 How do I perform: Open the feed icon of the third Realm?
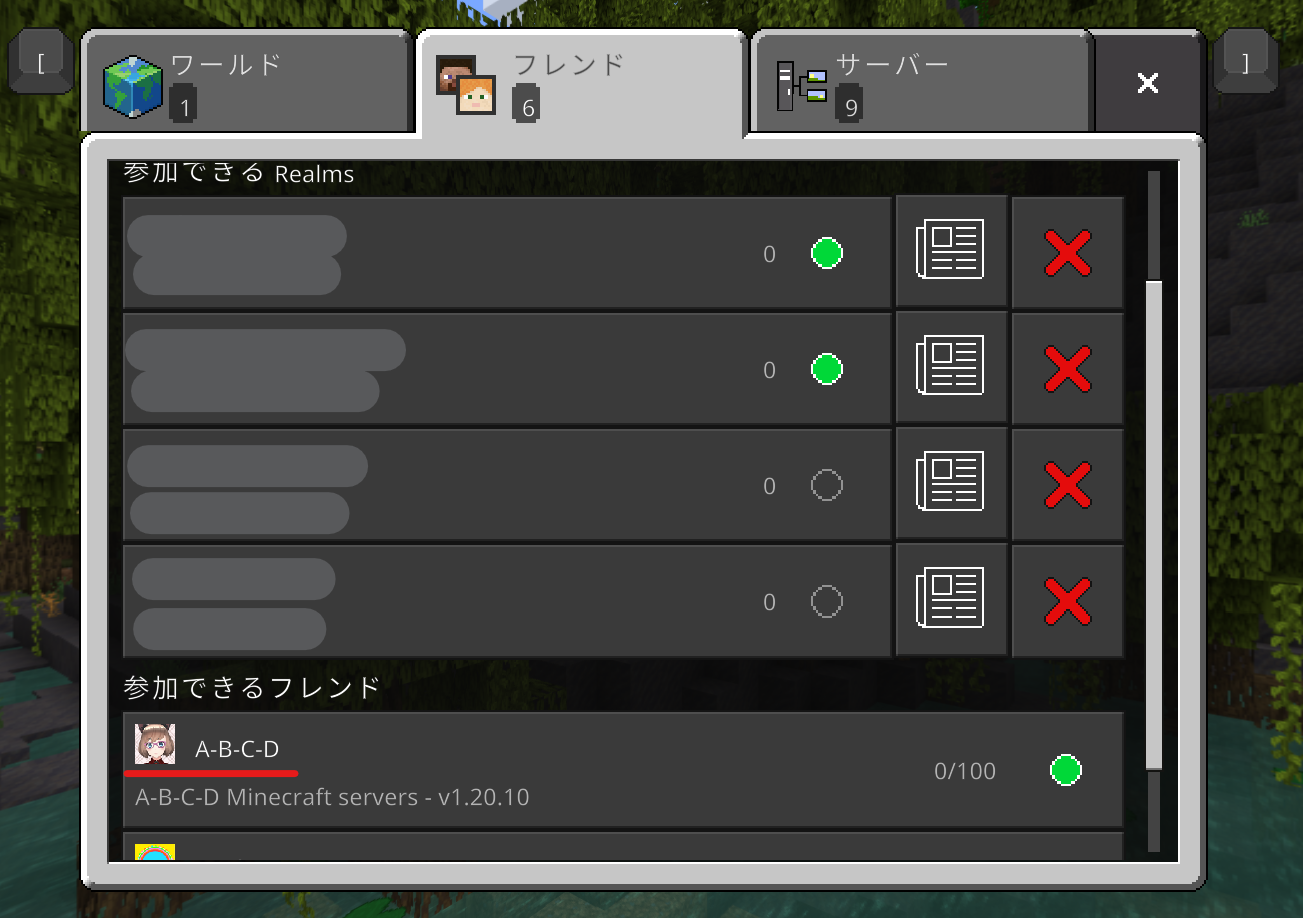click(951, 484)
